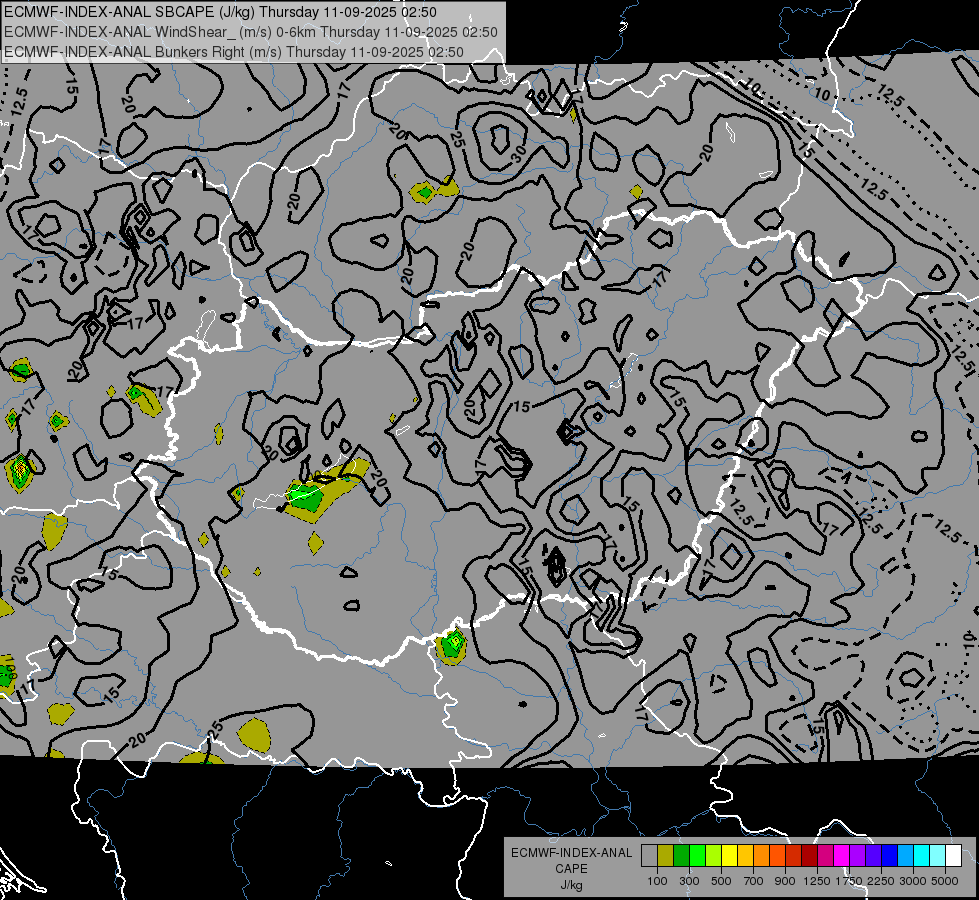Viewport: 979px width, 900px height.
Task: Click the WindShear 0-6km title line
Action: click(x=250, y=32)
